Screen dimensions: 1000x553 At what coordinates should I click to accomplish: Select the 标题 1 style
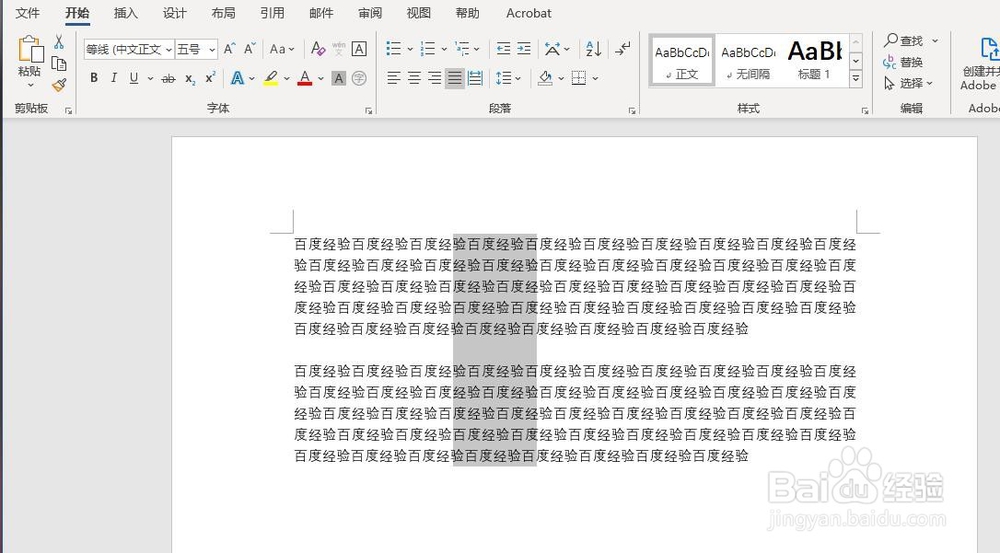click(x=814, y=60)
